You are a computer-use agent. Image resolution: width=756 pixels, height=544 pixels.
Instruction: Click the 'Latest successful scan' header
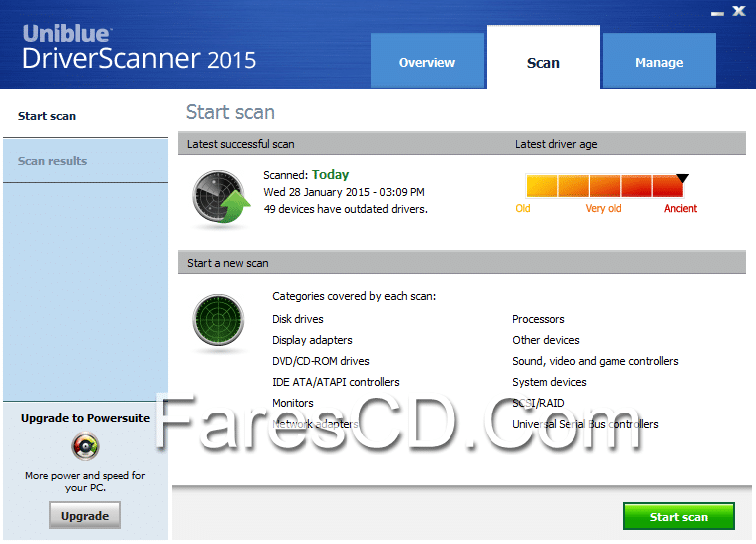click(x=241, y=144)
